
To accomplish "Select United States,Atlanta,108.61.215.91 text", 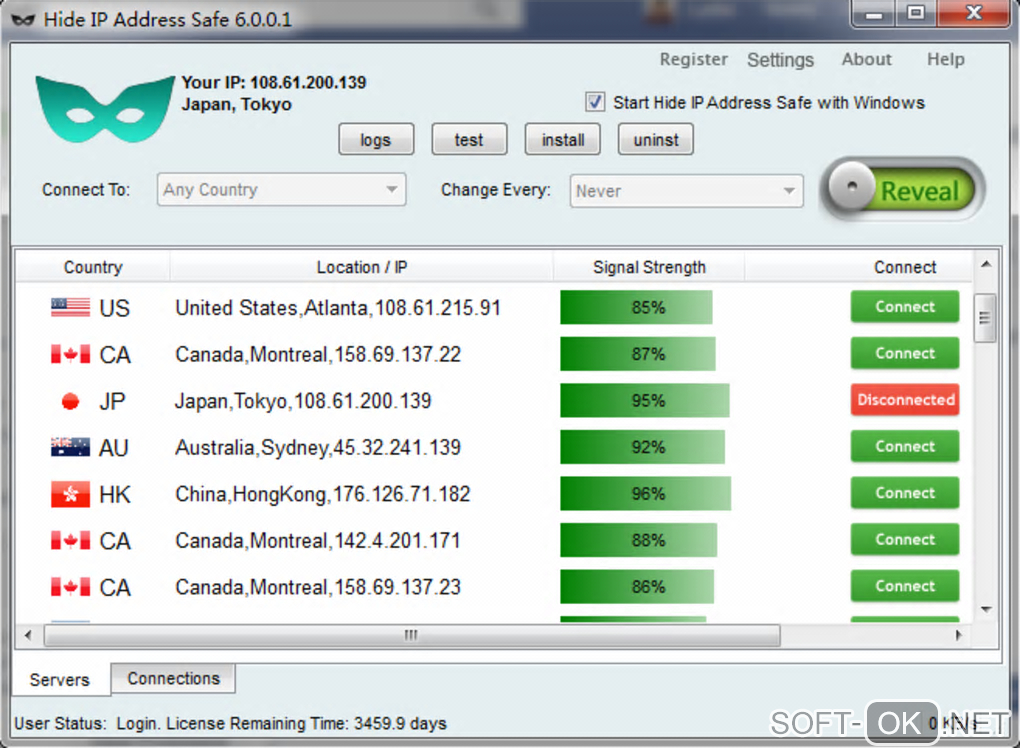I will click(x=338, y=308).
